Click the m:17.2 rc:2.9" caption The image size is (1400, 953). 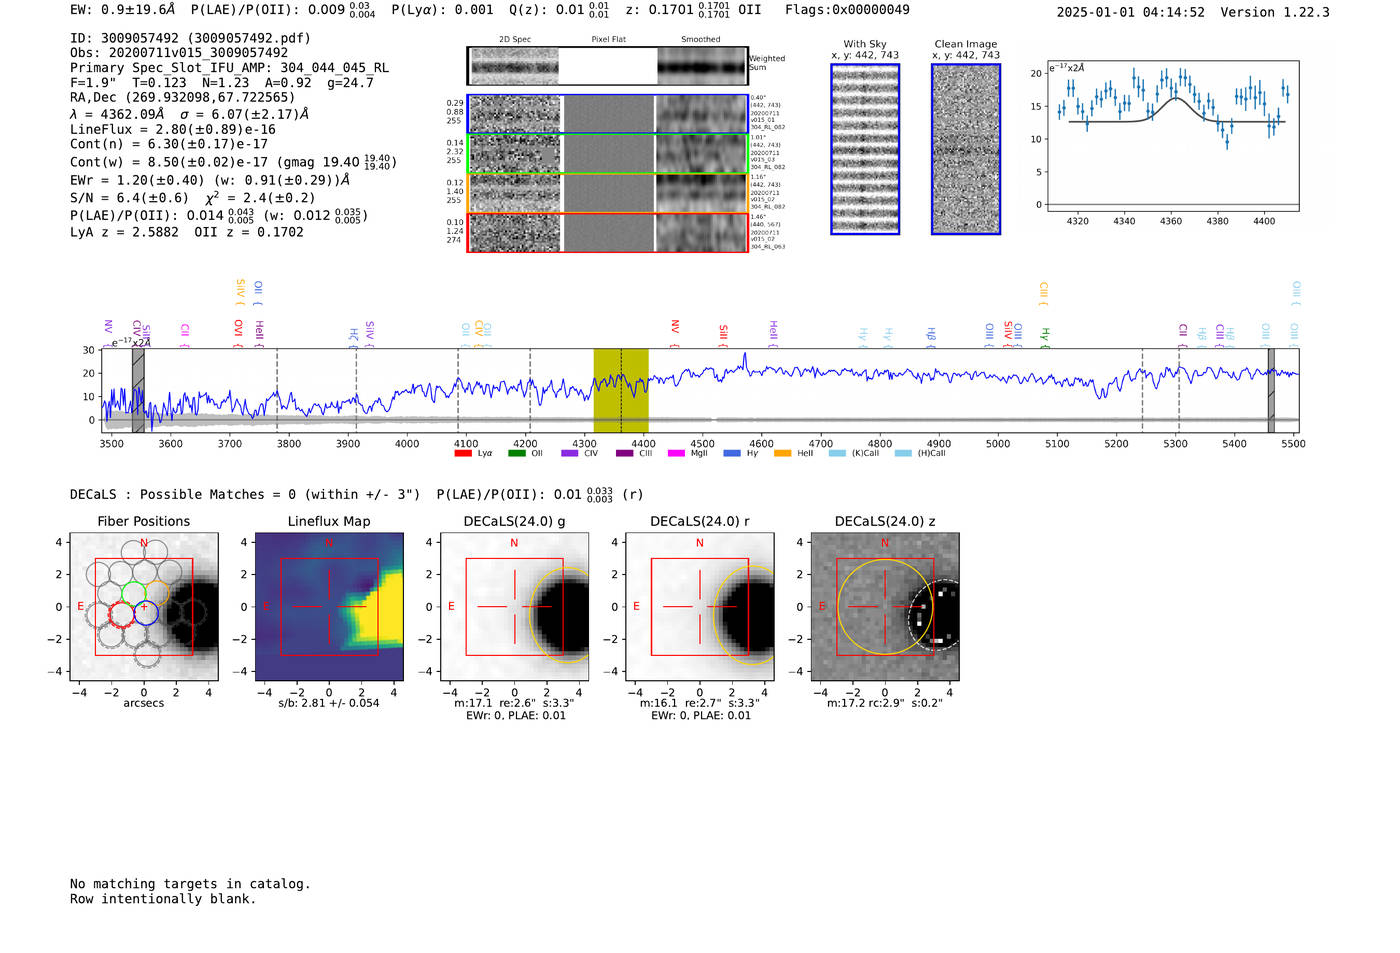[885, 703]
